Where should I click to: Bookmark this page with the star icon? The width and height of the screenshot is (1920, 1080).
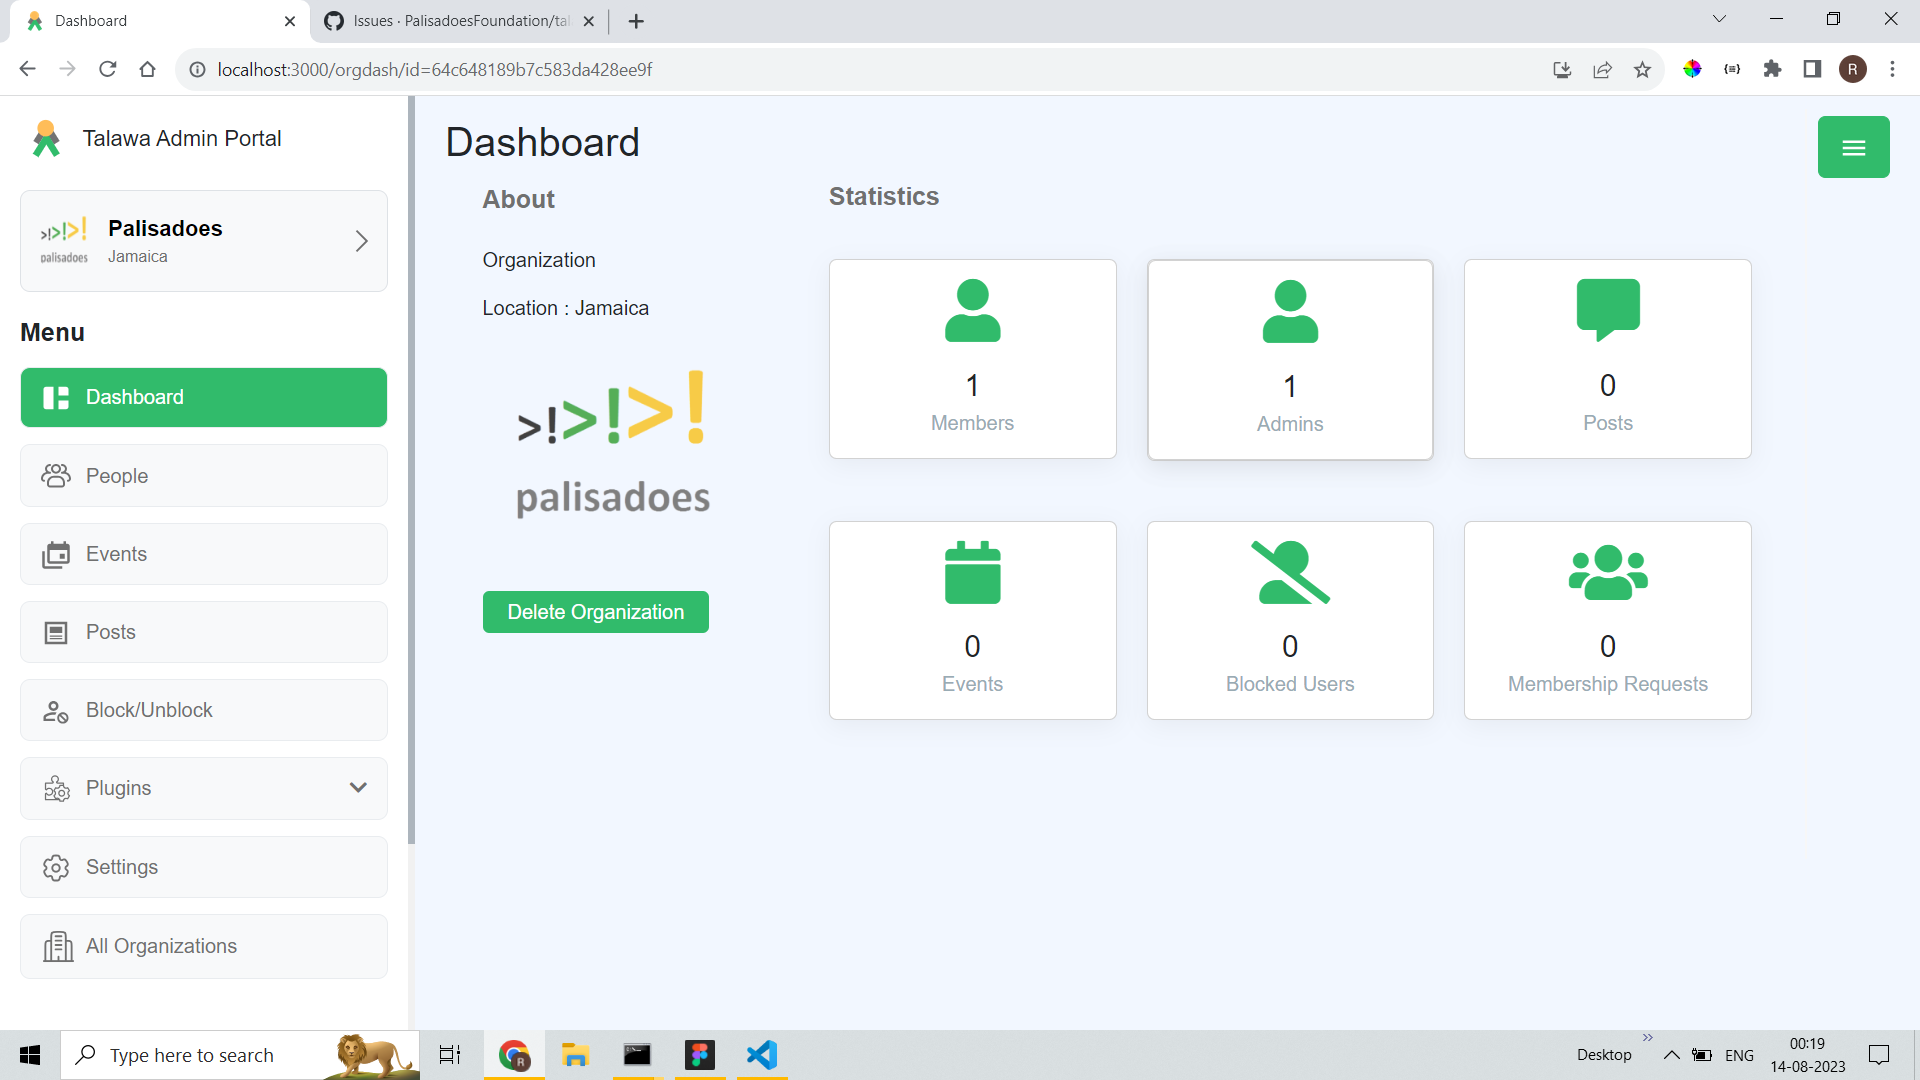[1642, 69]
